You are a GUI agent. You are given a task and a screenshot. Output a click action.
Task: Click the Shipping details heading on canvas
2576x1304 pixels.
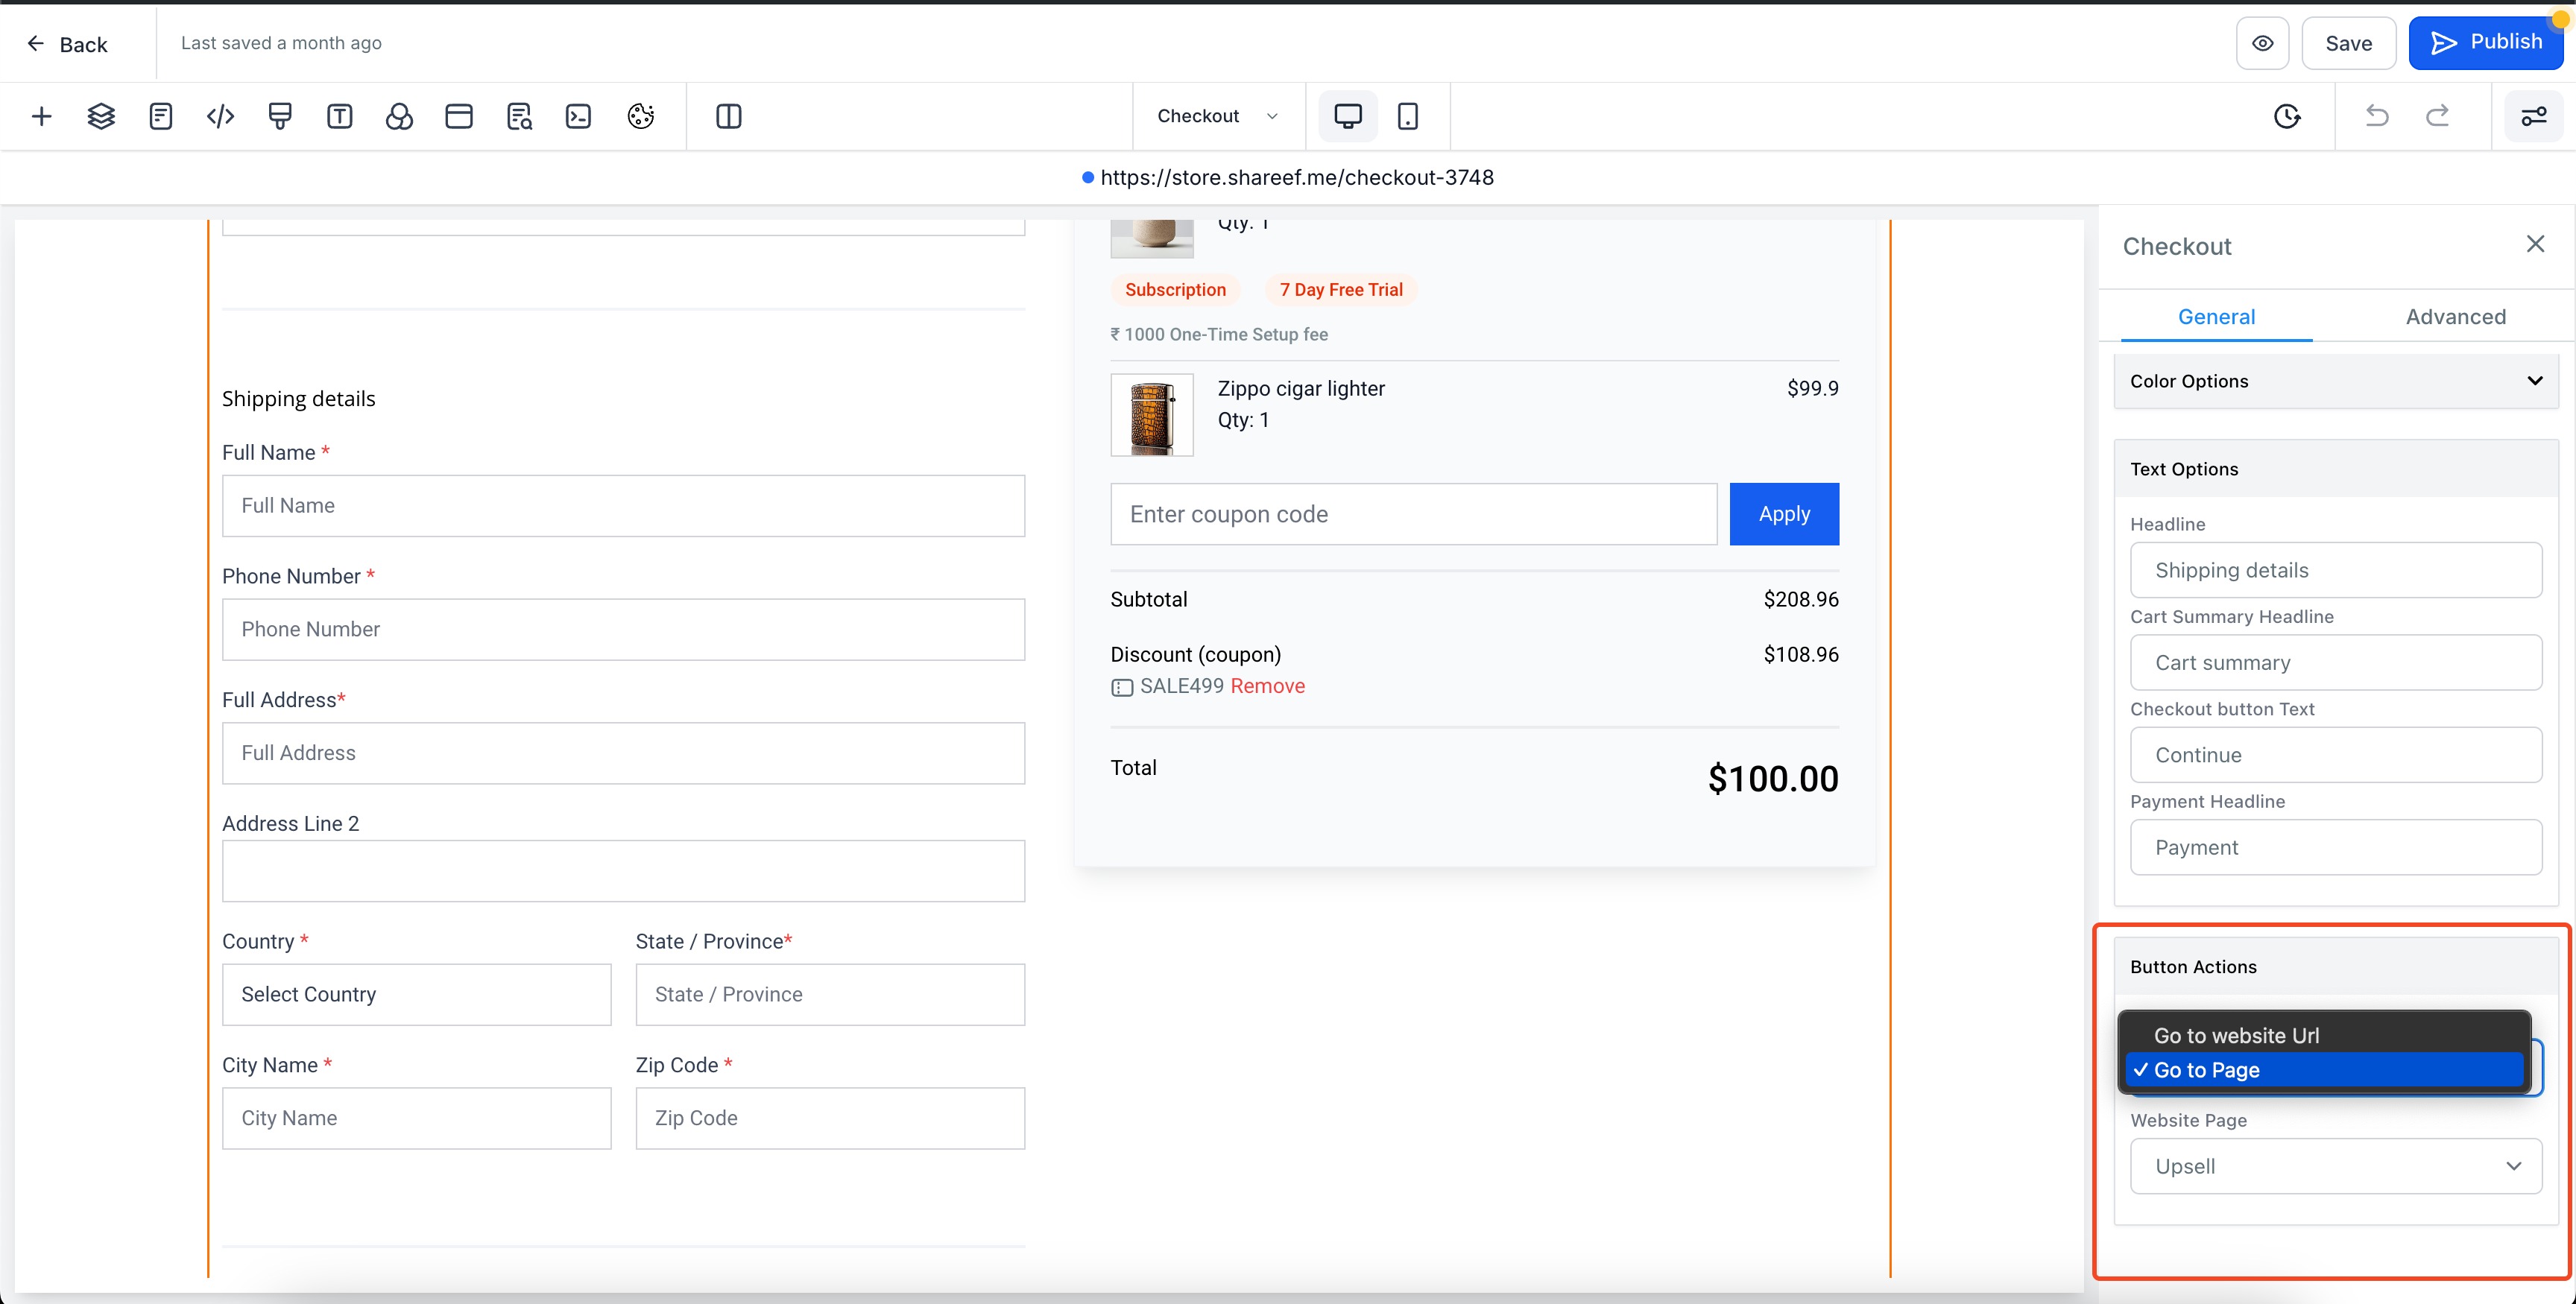coord(299,399)
